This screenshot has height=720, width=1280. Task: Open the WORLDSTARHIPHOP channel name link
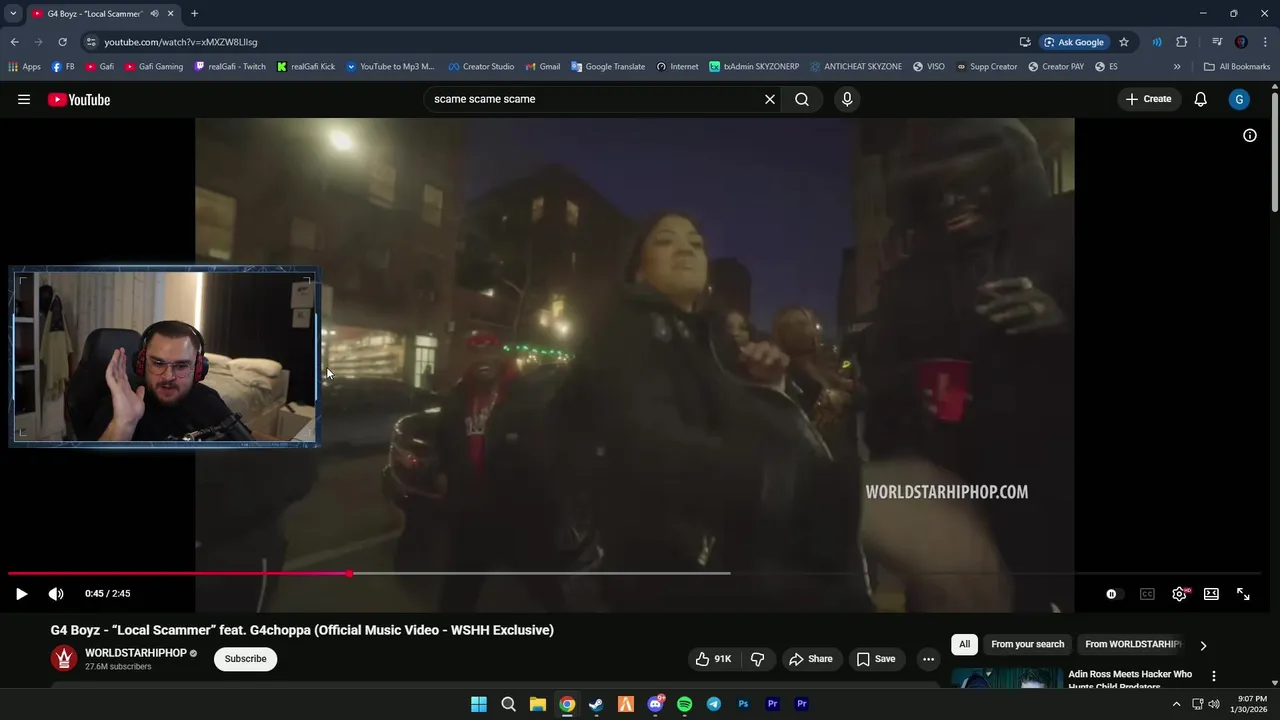point(136,653)
